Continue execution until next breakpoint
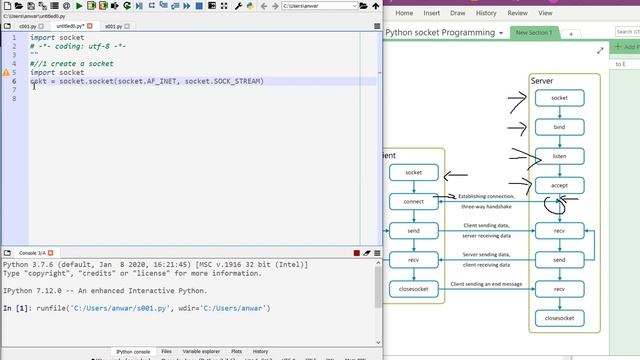Screen dimensions: 640x360 (187, 6)
